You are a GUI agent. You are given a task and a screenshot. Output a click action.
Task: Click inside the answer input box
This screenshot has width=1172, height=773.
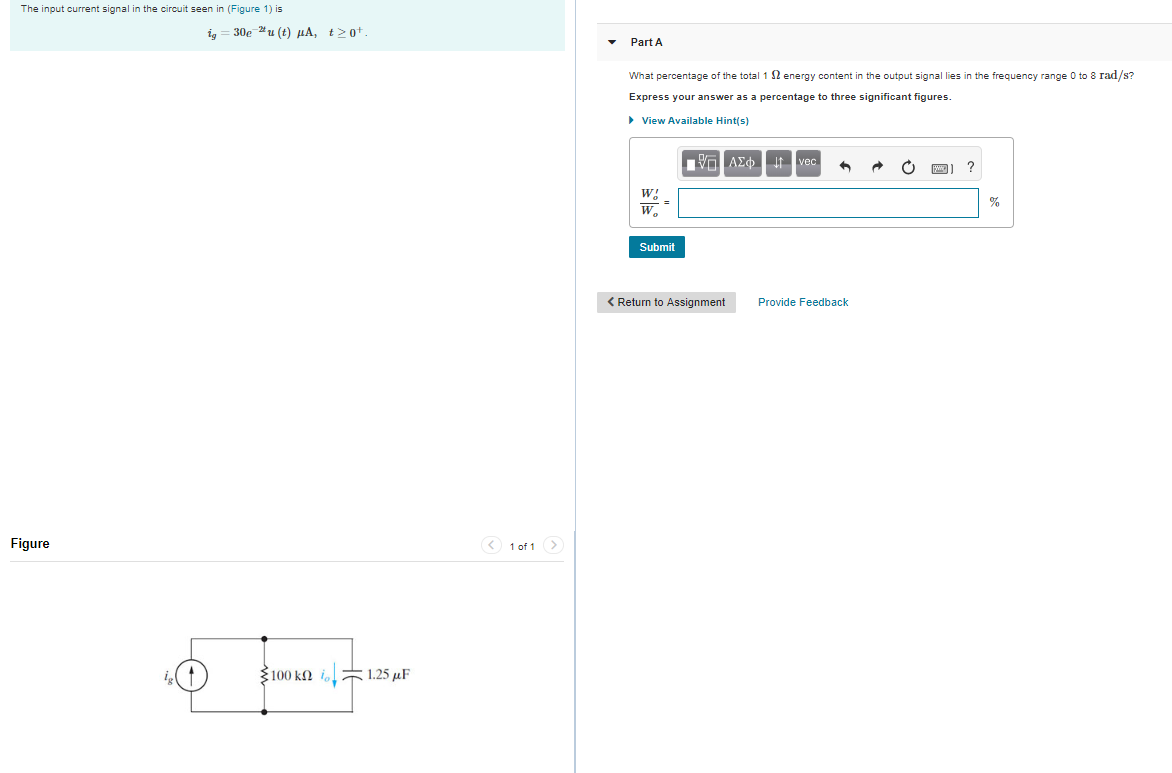point(827,202)
